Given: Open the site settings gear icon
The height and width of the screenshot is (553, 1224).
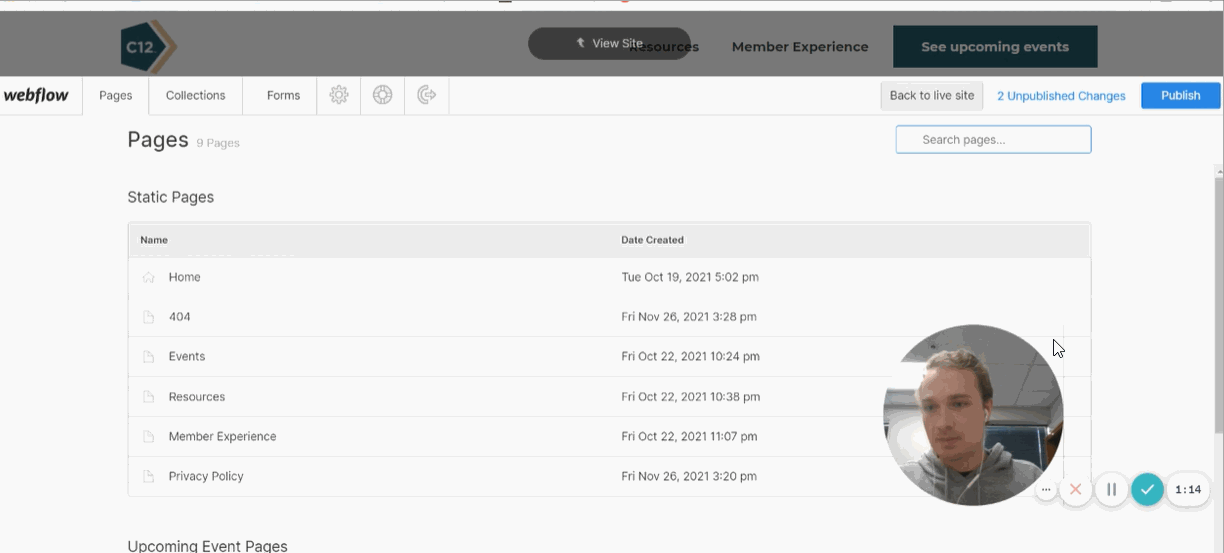Looking at the screenshot, I should point(339,95).
